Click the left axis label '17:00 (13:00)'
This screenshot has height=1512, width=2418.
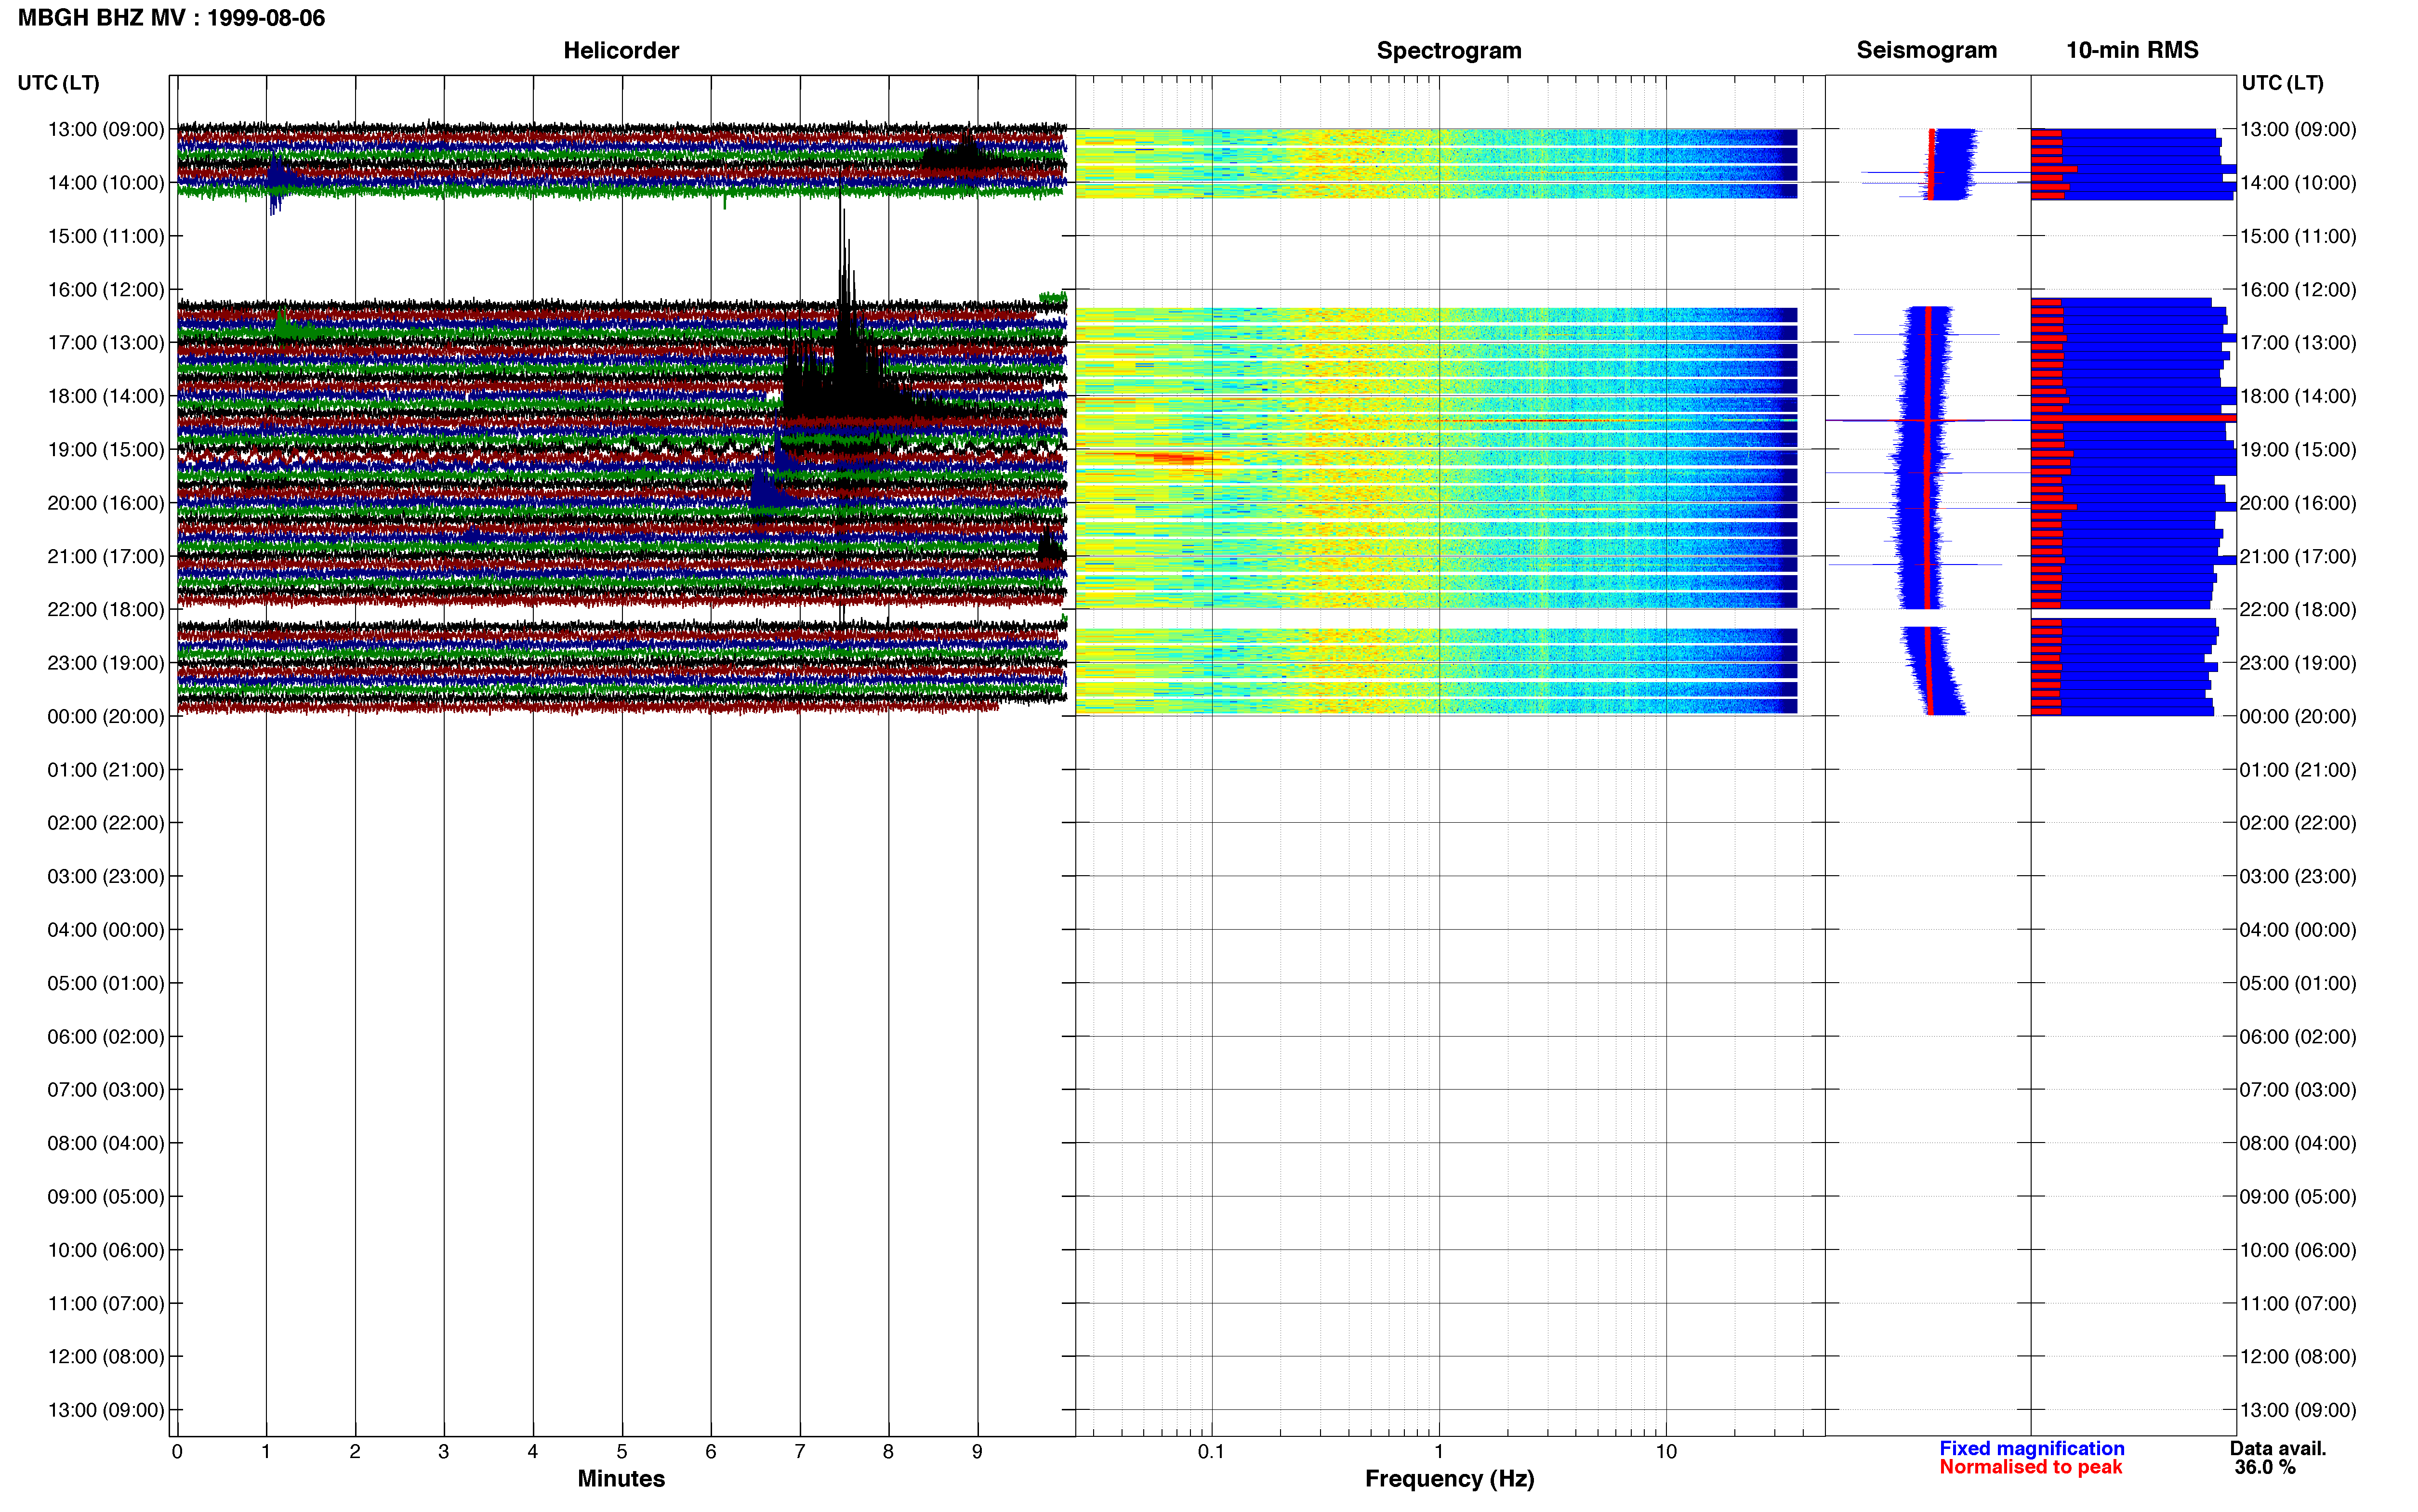[x=106, y=343]
